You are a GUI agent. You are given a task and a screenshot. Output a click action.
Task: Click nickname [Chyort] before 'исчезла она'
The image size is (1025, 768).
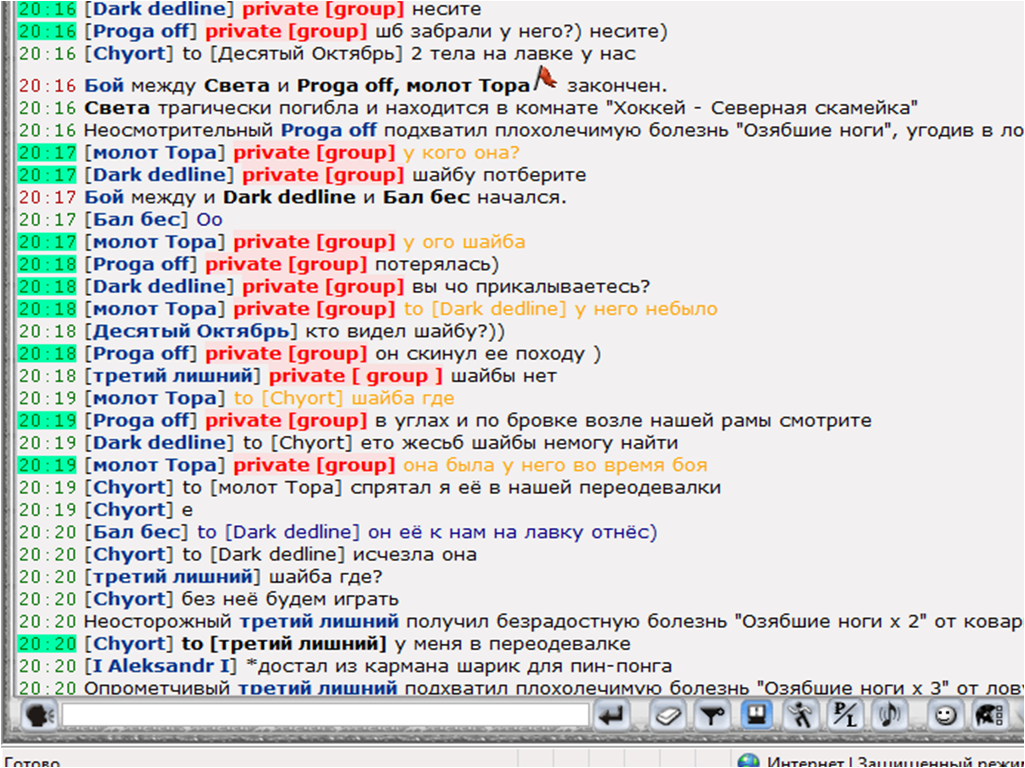129,554
